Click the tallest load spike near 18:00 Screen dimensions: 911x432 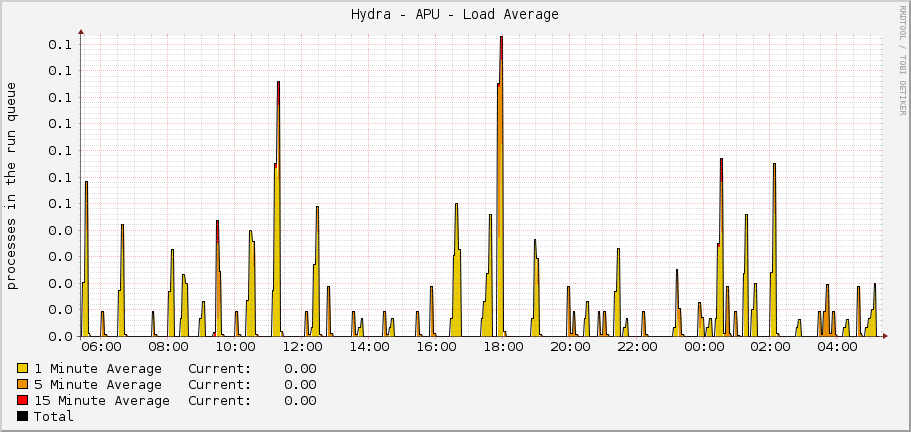(x=501, y=186)
